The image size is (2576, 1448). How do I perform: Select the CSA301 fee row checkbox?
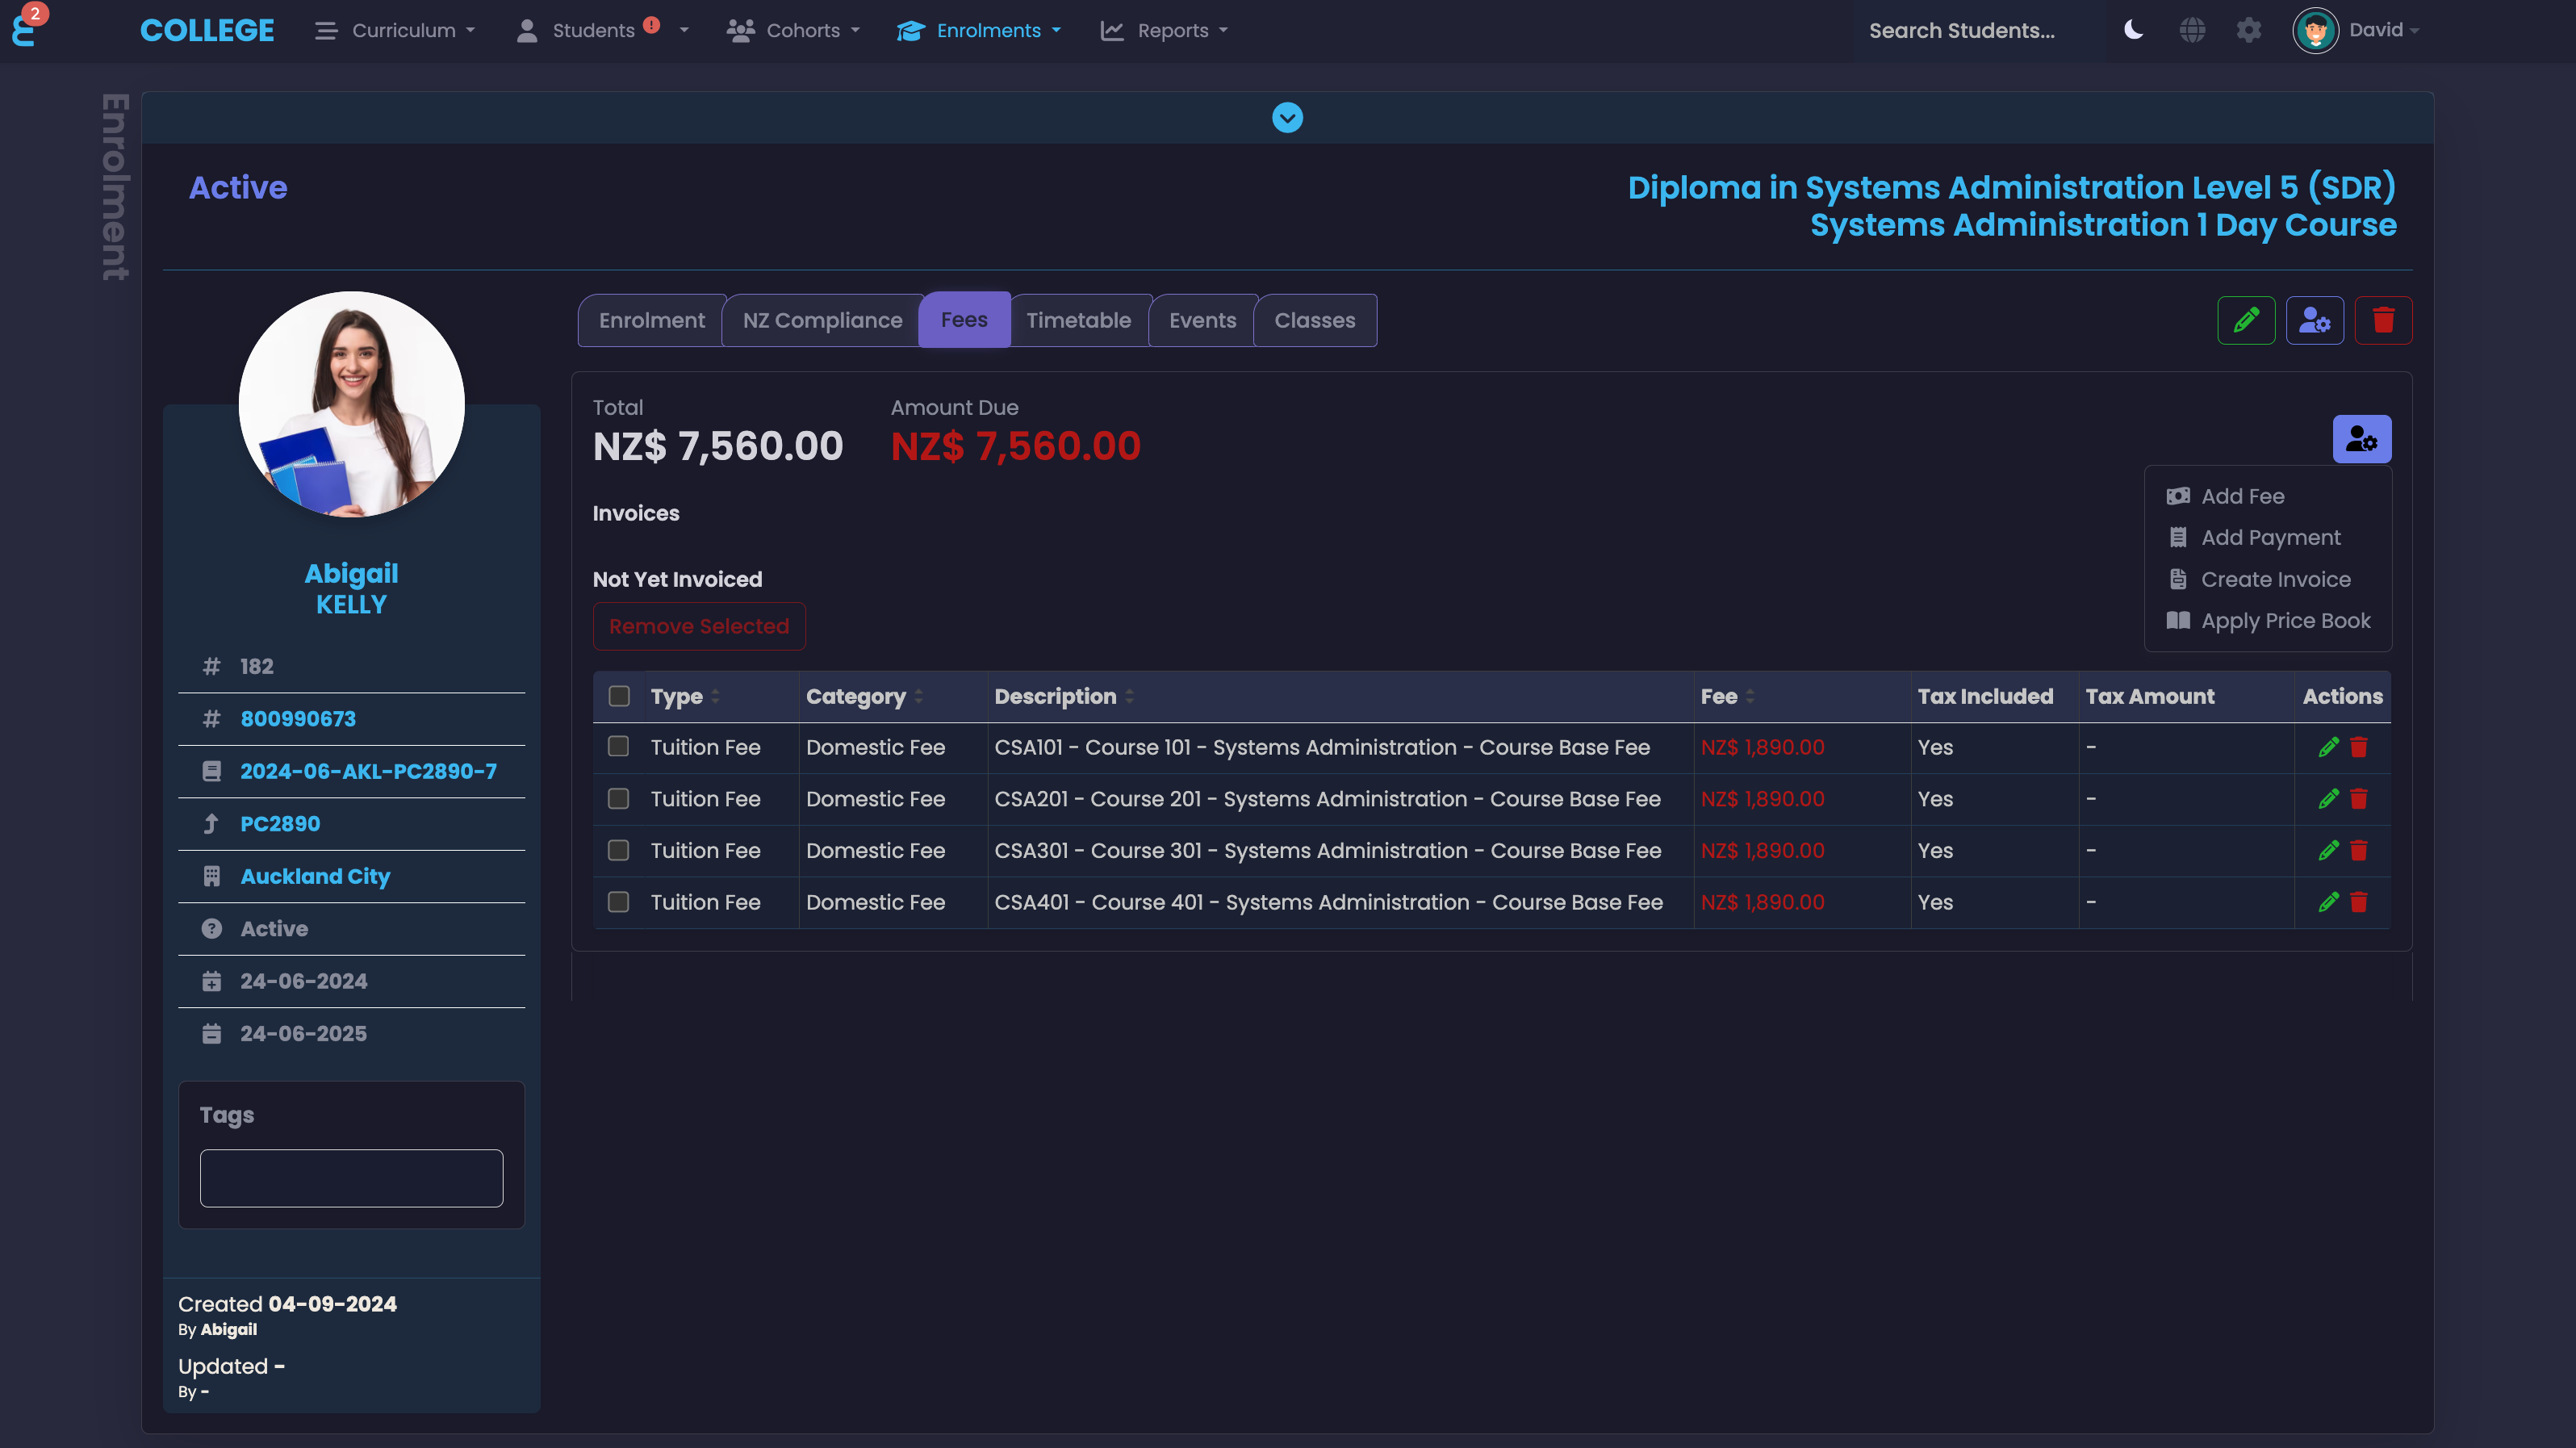[x=619, y=850]
